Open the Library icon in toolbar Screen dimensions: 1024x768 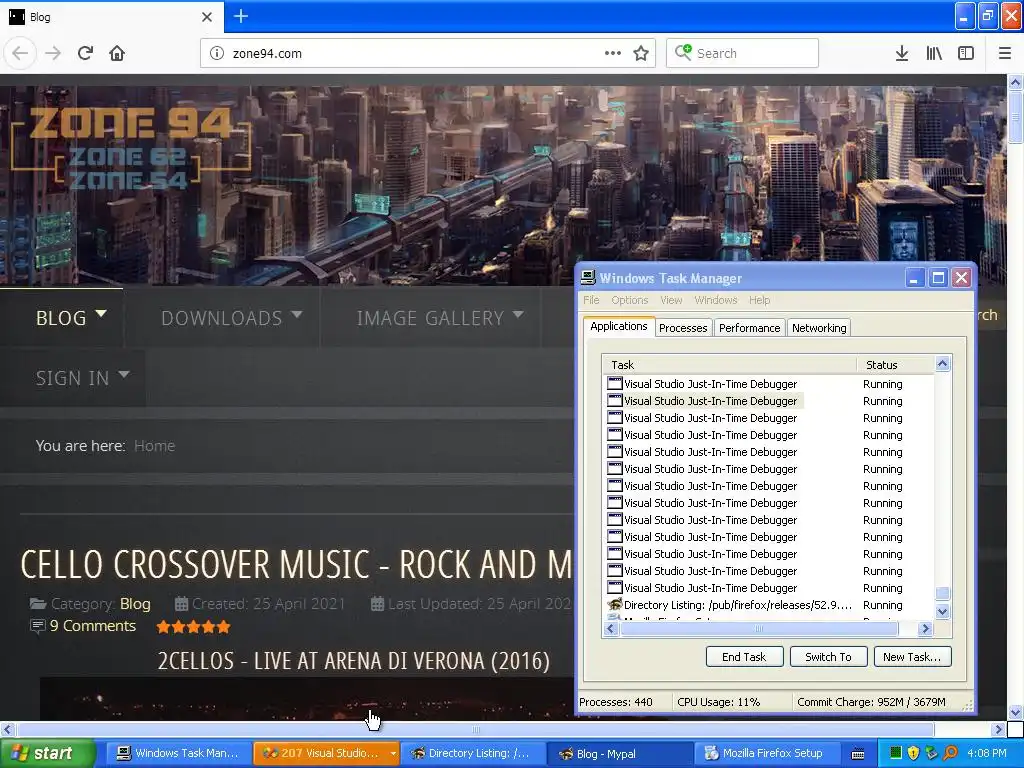934,53
